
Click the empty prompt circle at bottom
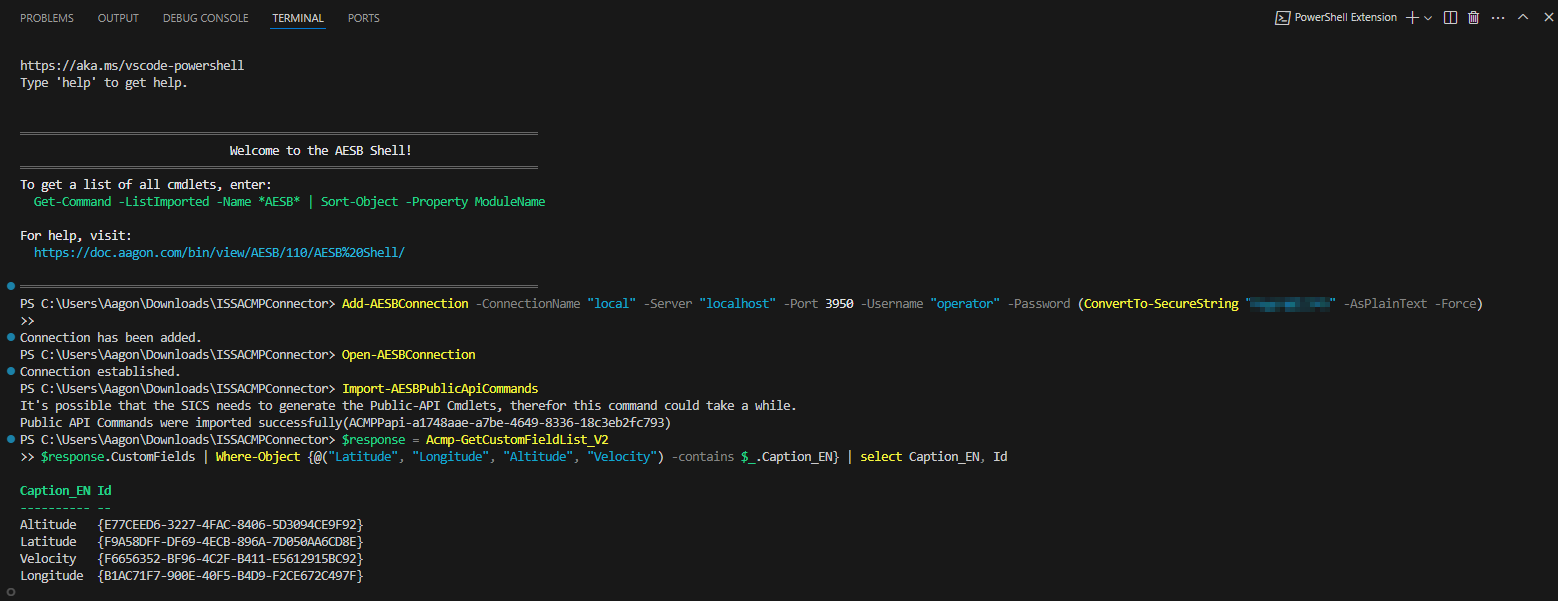click(10, 592)
